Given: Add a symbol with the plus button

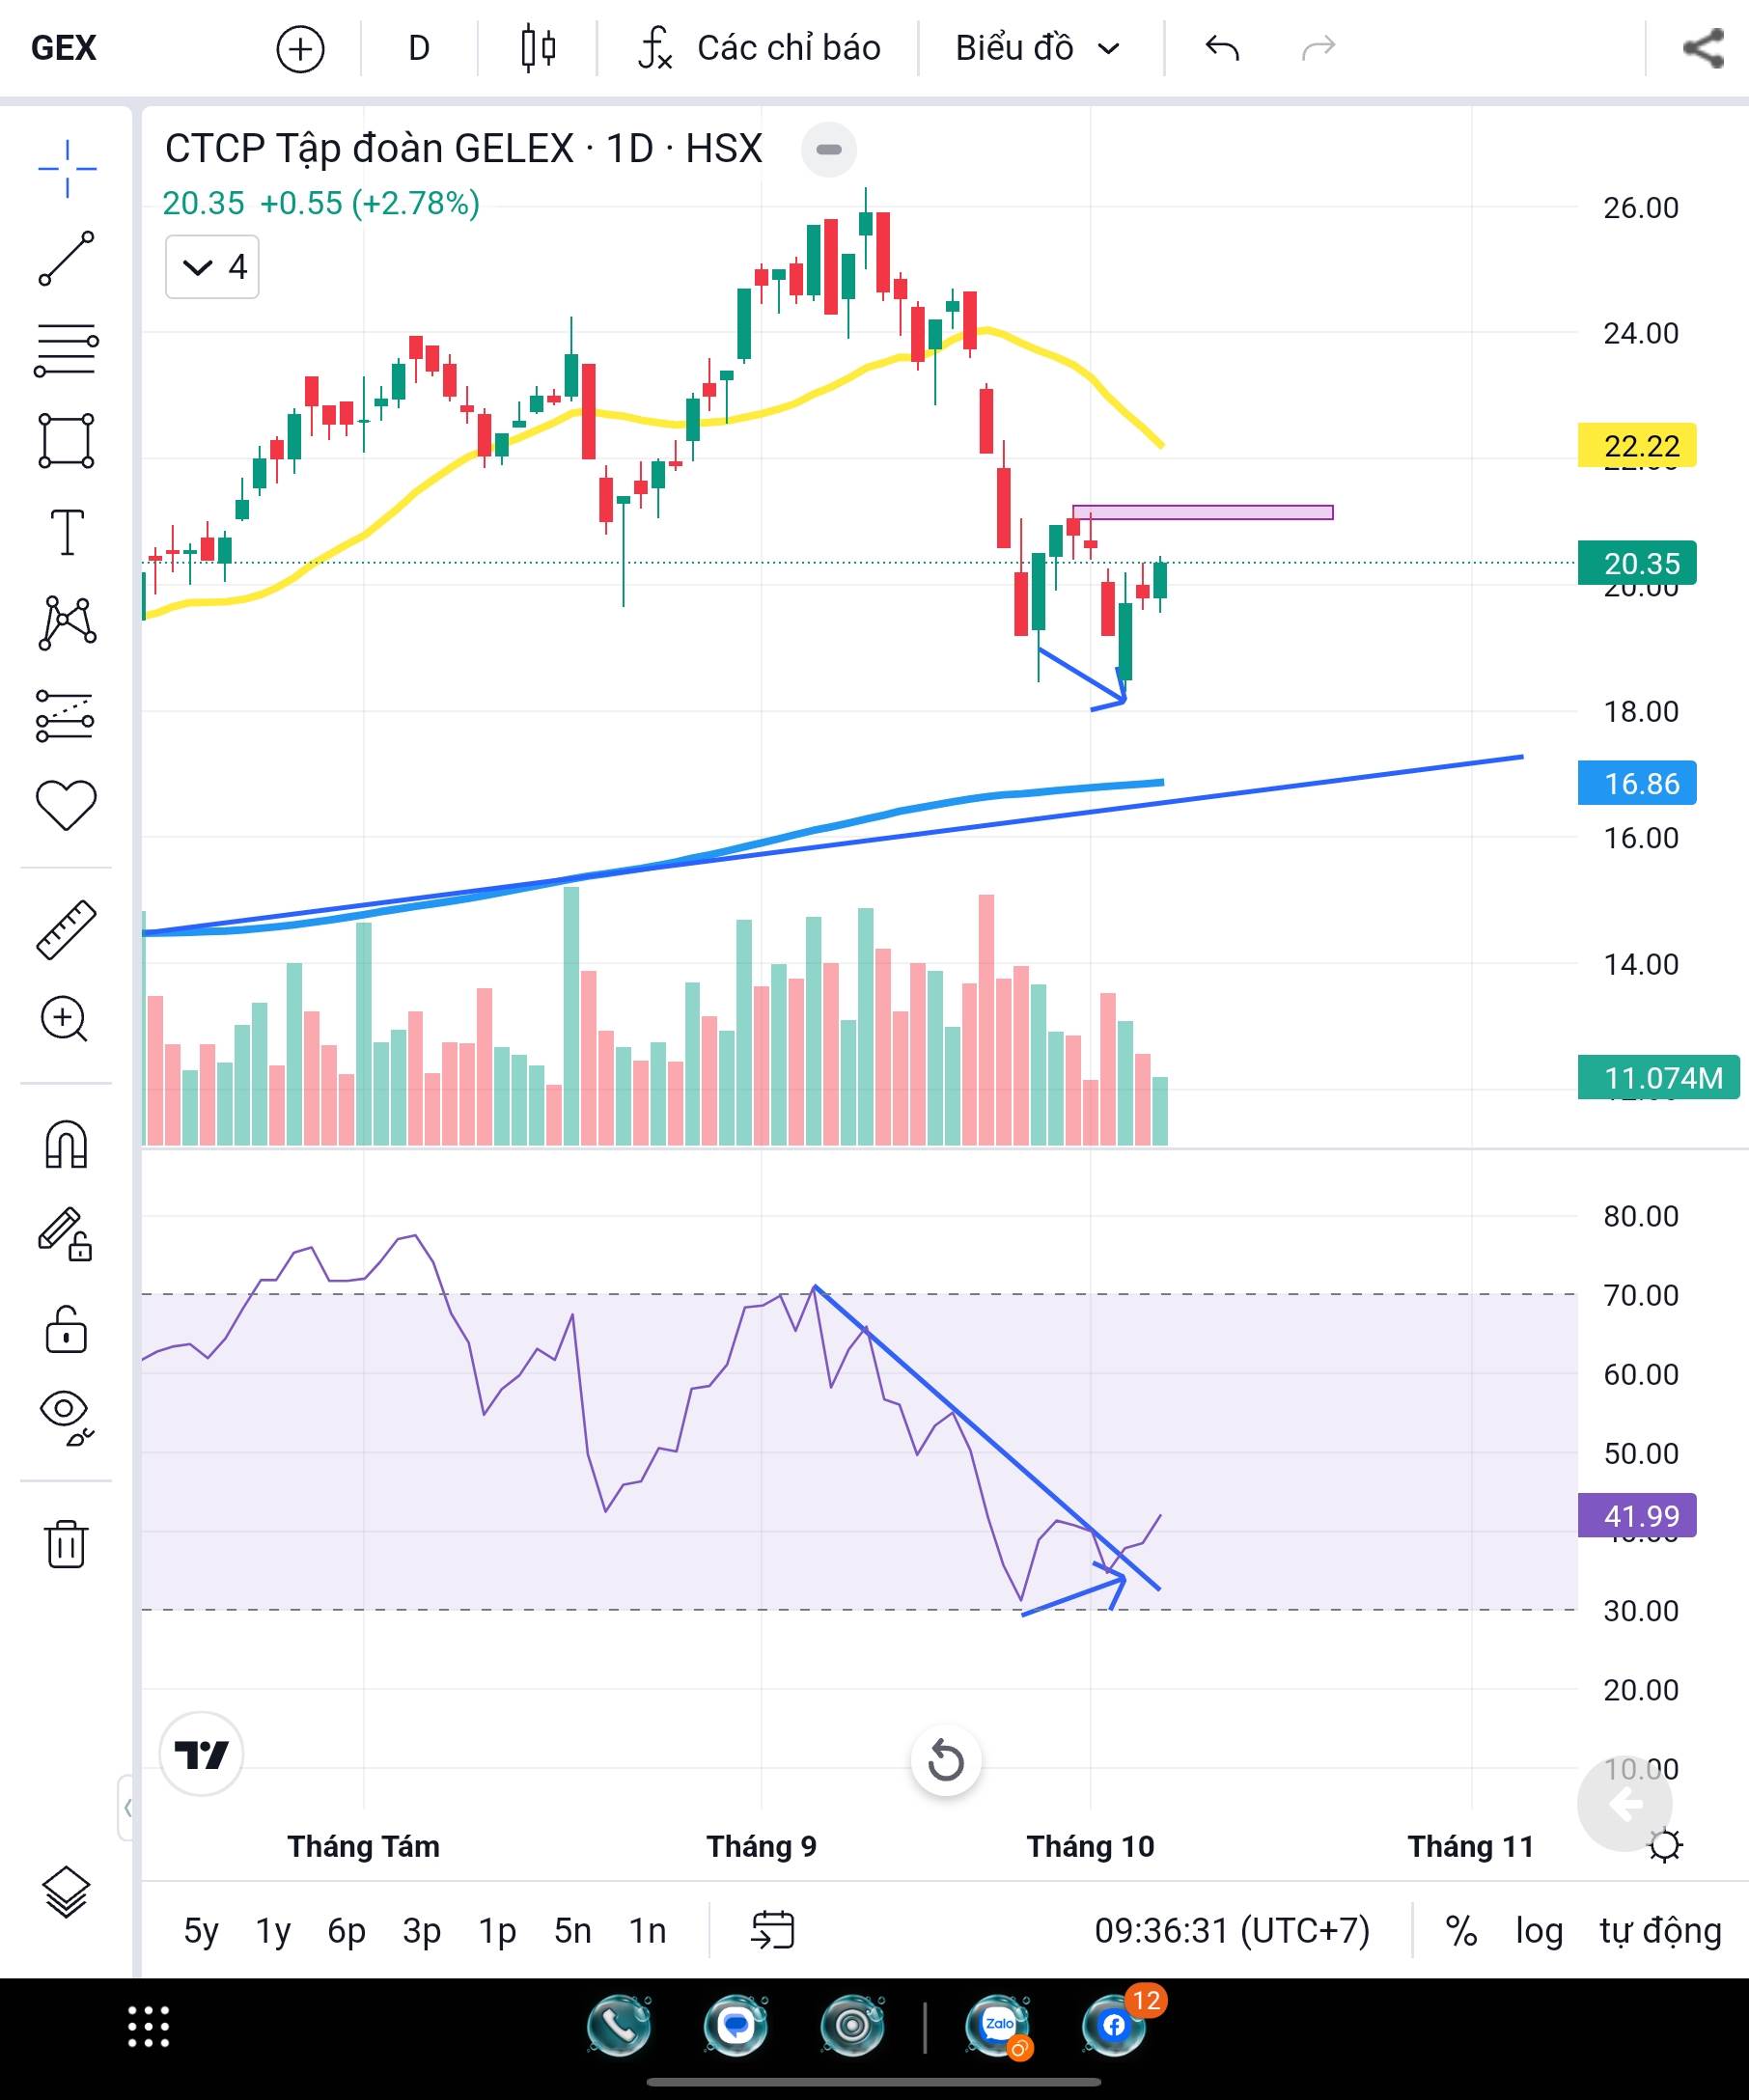Looking at the screenshot, I should tap(300, 48).
